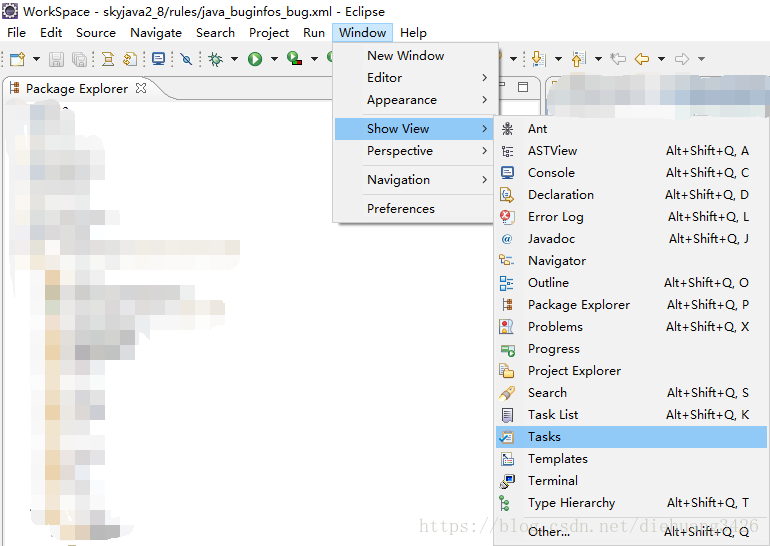Show the Javadoc view
This screenshot has width=770, height=546.
(x=631, y=239)
